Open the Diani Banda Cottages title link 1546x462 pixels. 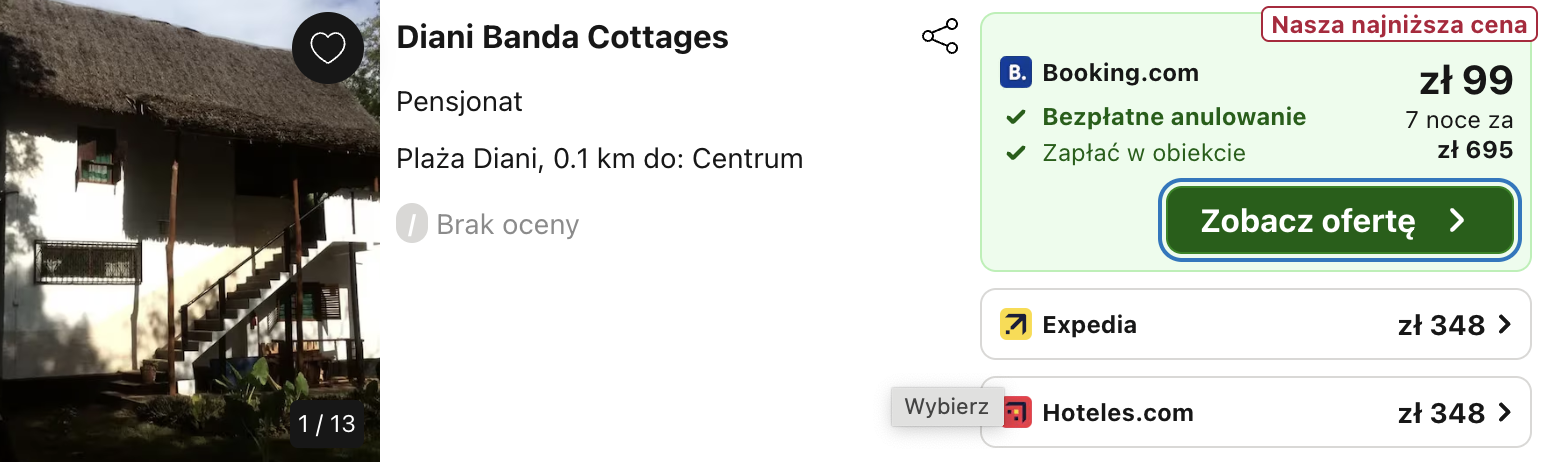(x=562, y=38)
